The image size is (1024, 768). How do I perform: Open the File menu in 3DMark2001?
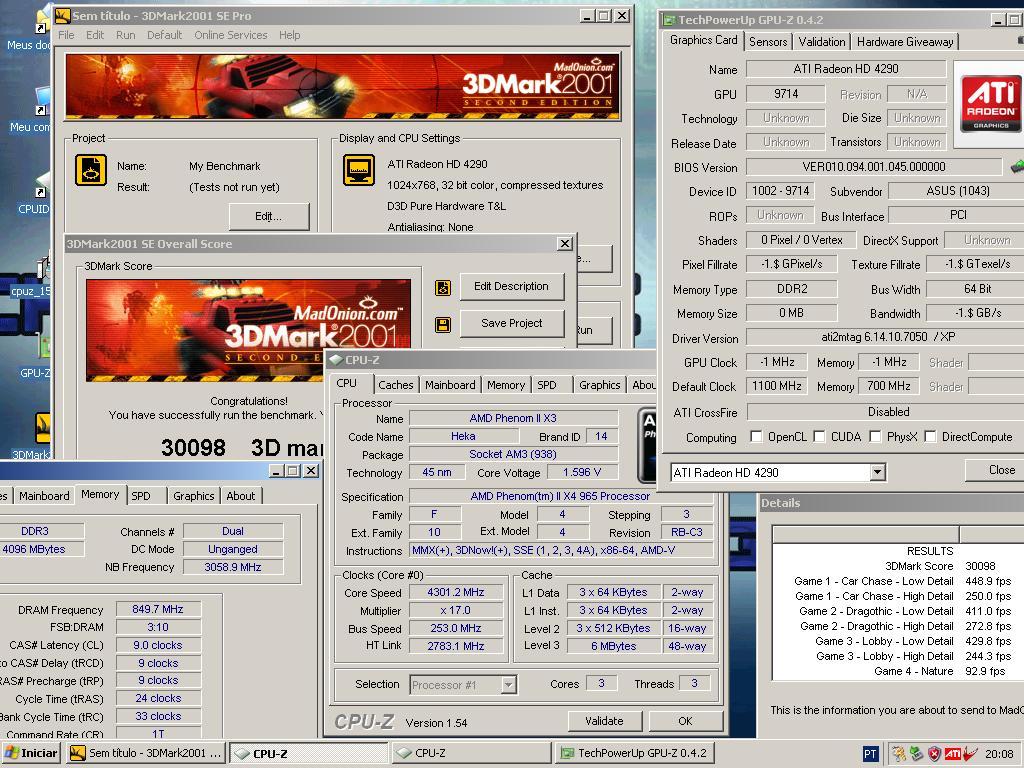click(66, 35)
